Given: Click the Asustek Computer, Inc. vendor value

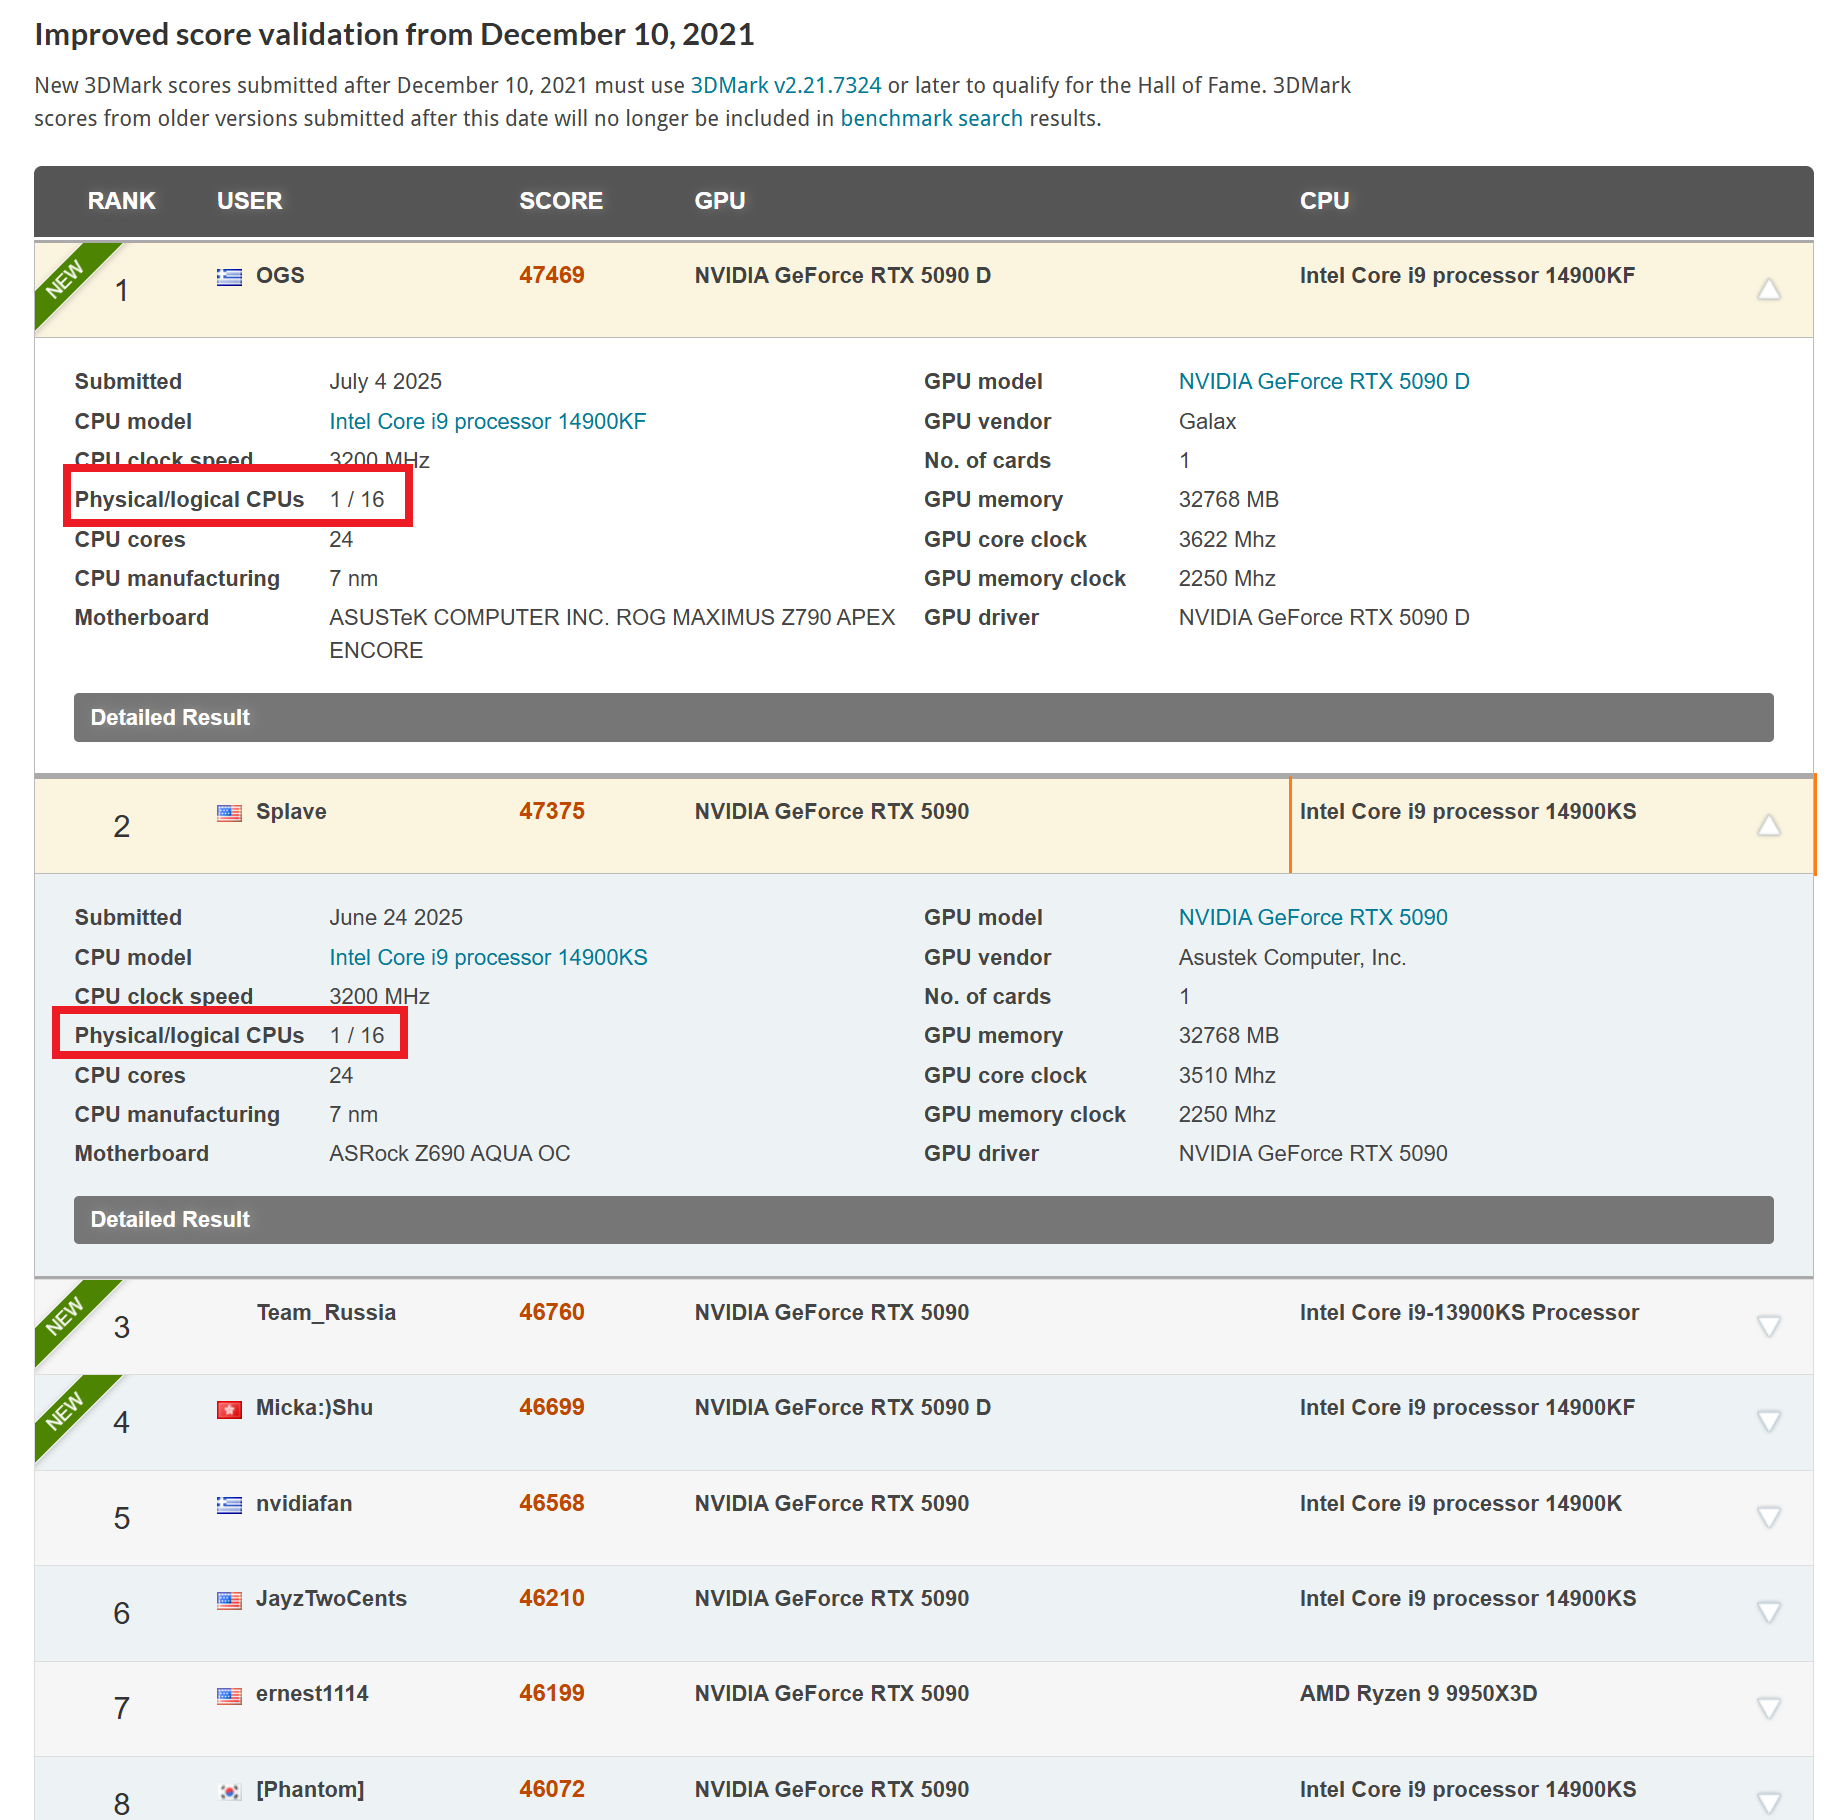Looking at the screenshot, I should pos(1292,958).
